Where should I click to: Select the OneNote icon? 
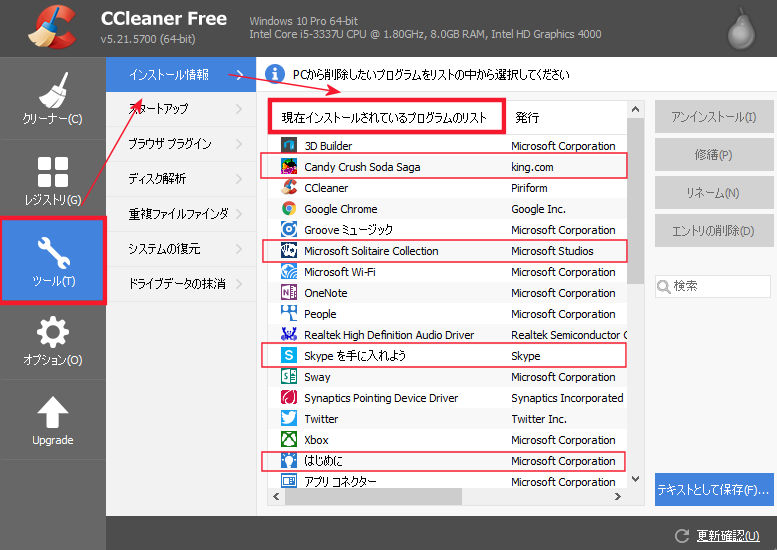(x=289, y=292)
